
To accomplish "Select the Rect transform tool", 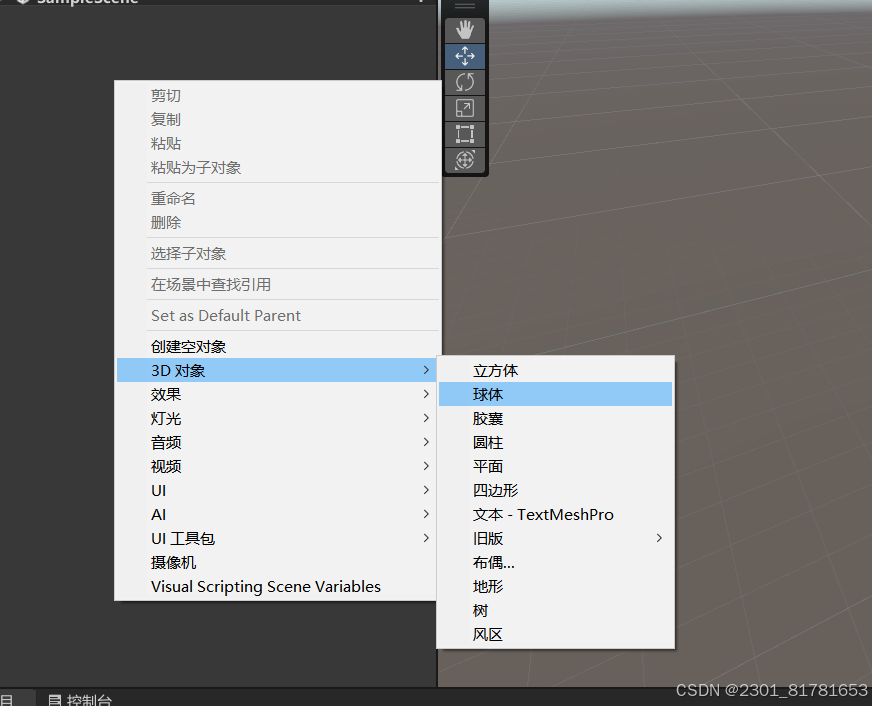I will click(x=465, y=135).
